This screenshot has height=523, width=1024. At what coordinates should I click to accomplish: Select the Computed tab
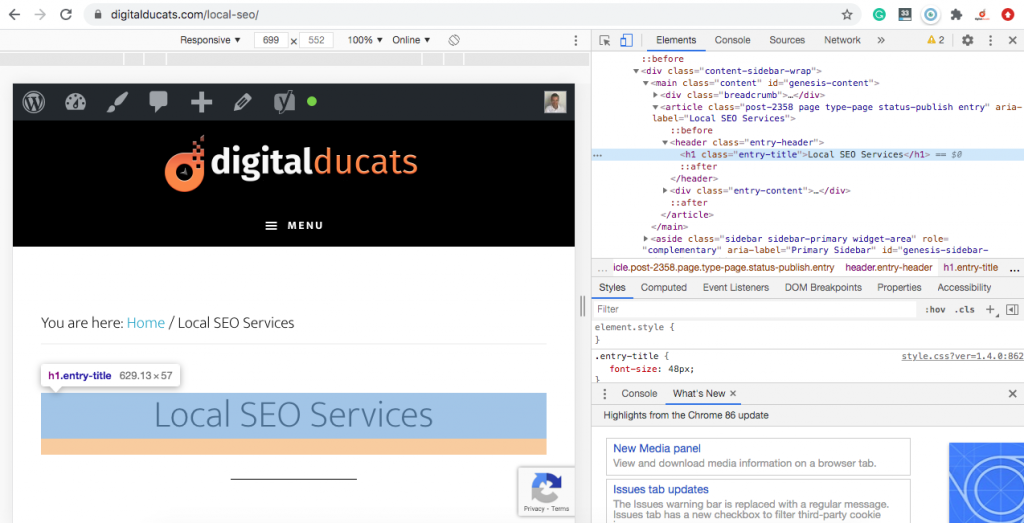point(664,287)
